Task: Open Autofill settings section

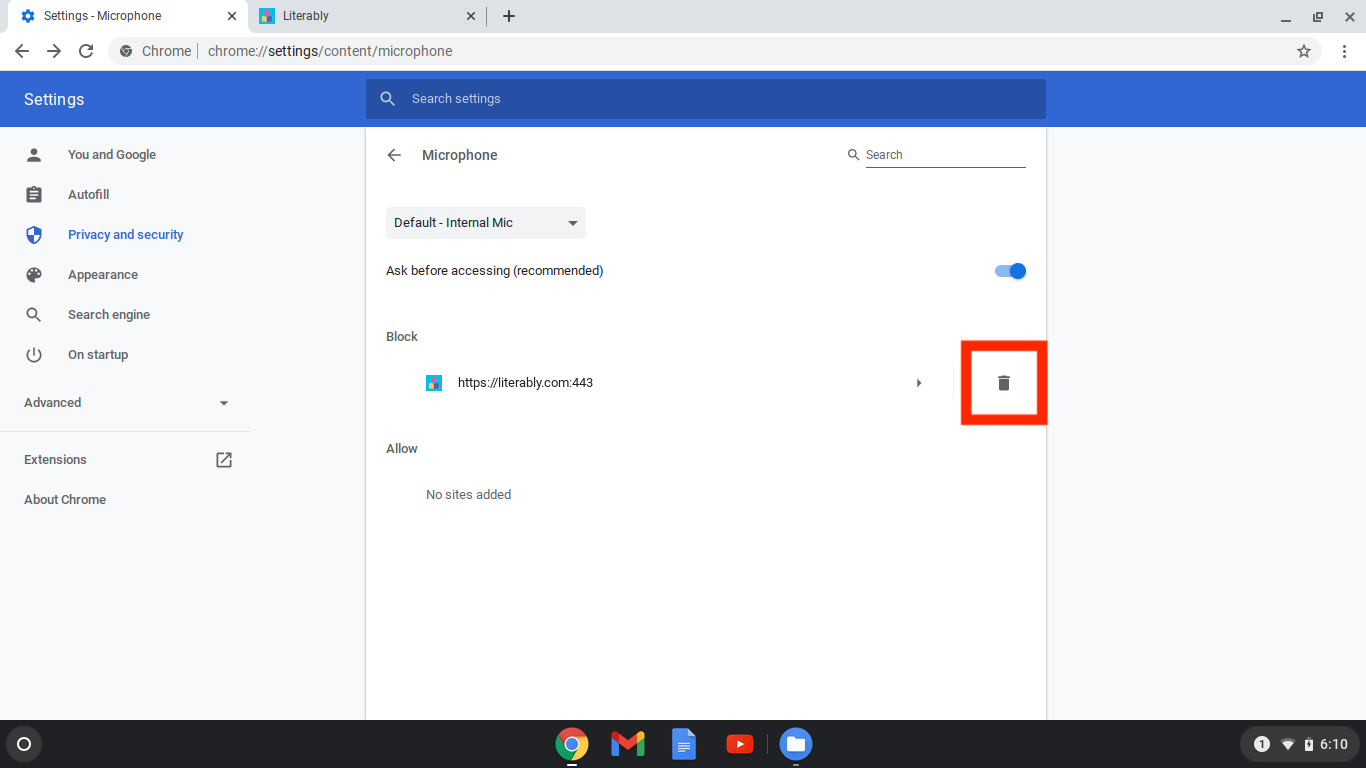Action: 88,195
